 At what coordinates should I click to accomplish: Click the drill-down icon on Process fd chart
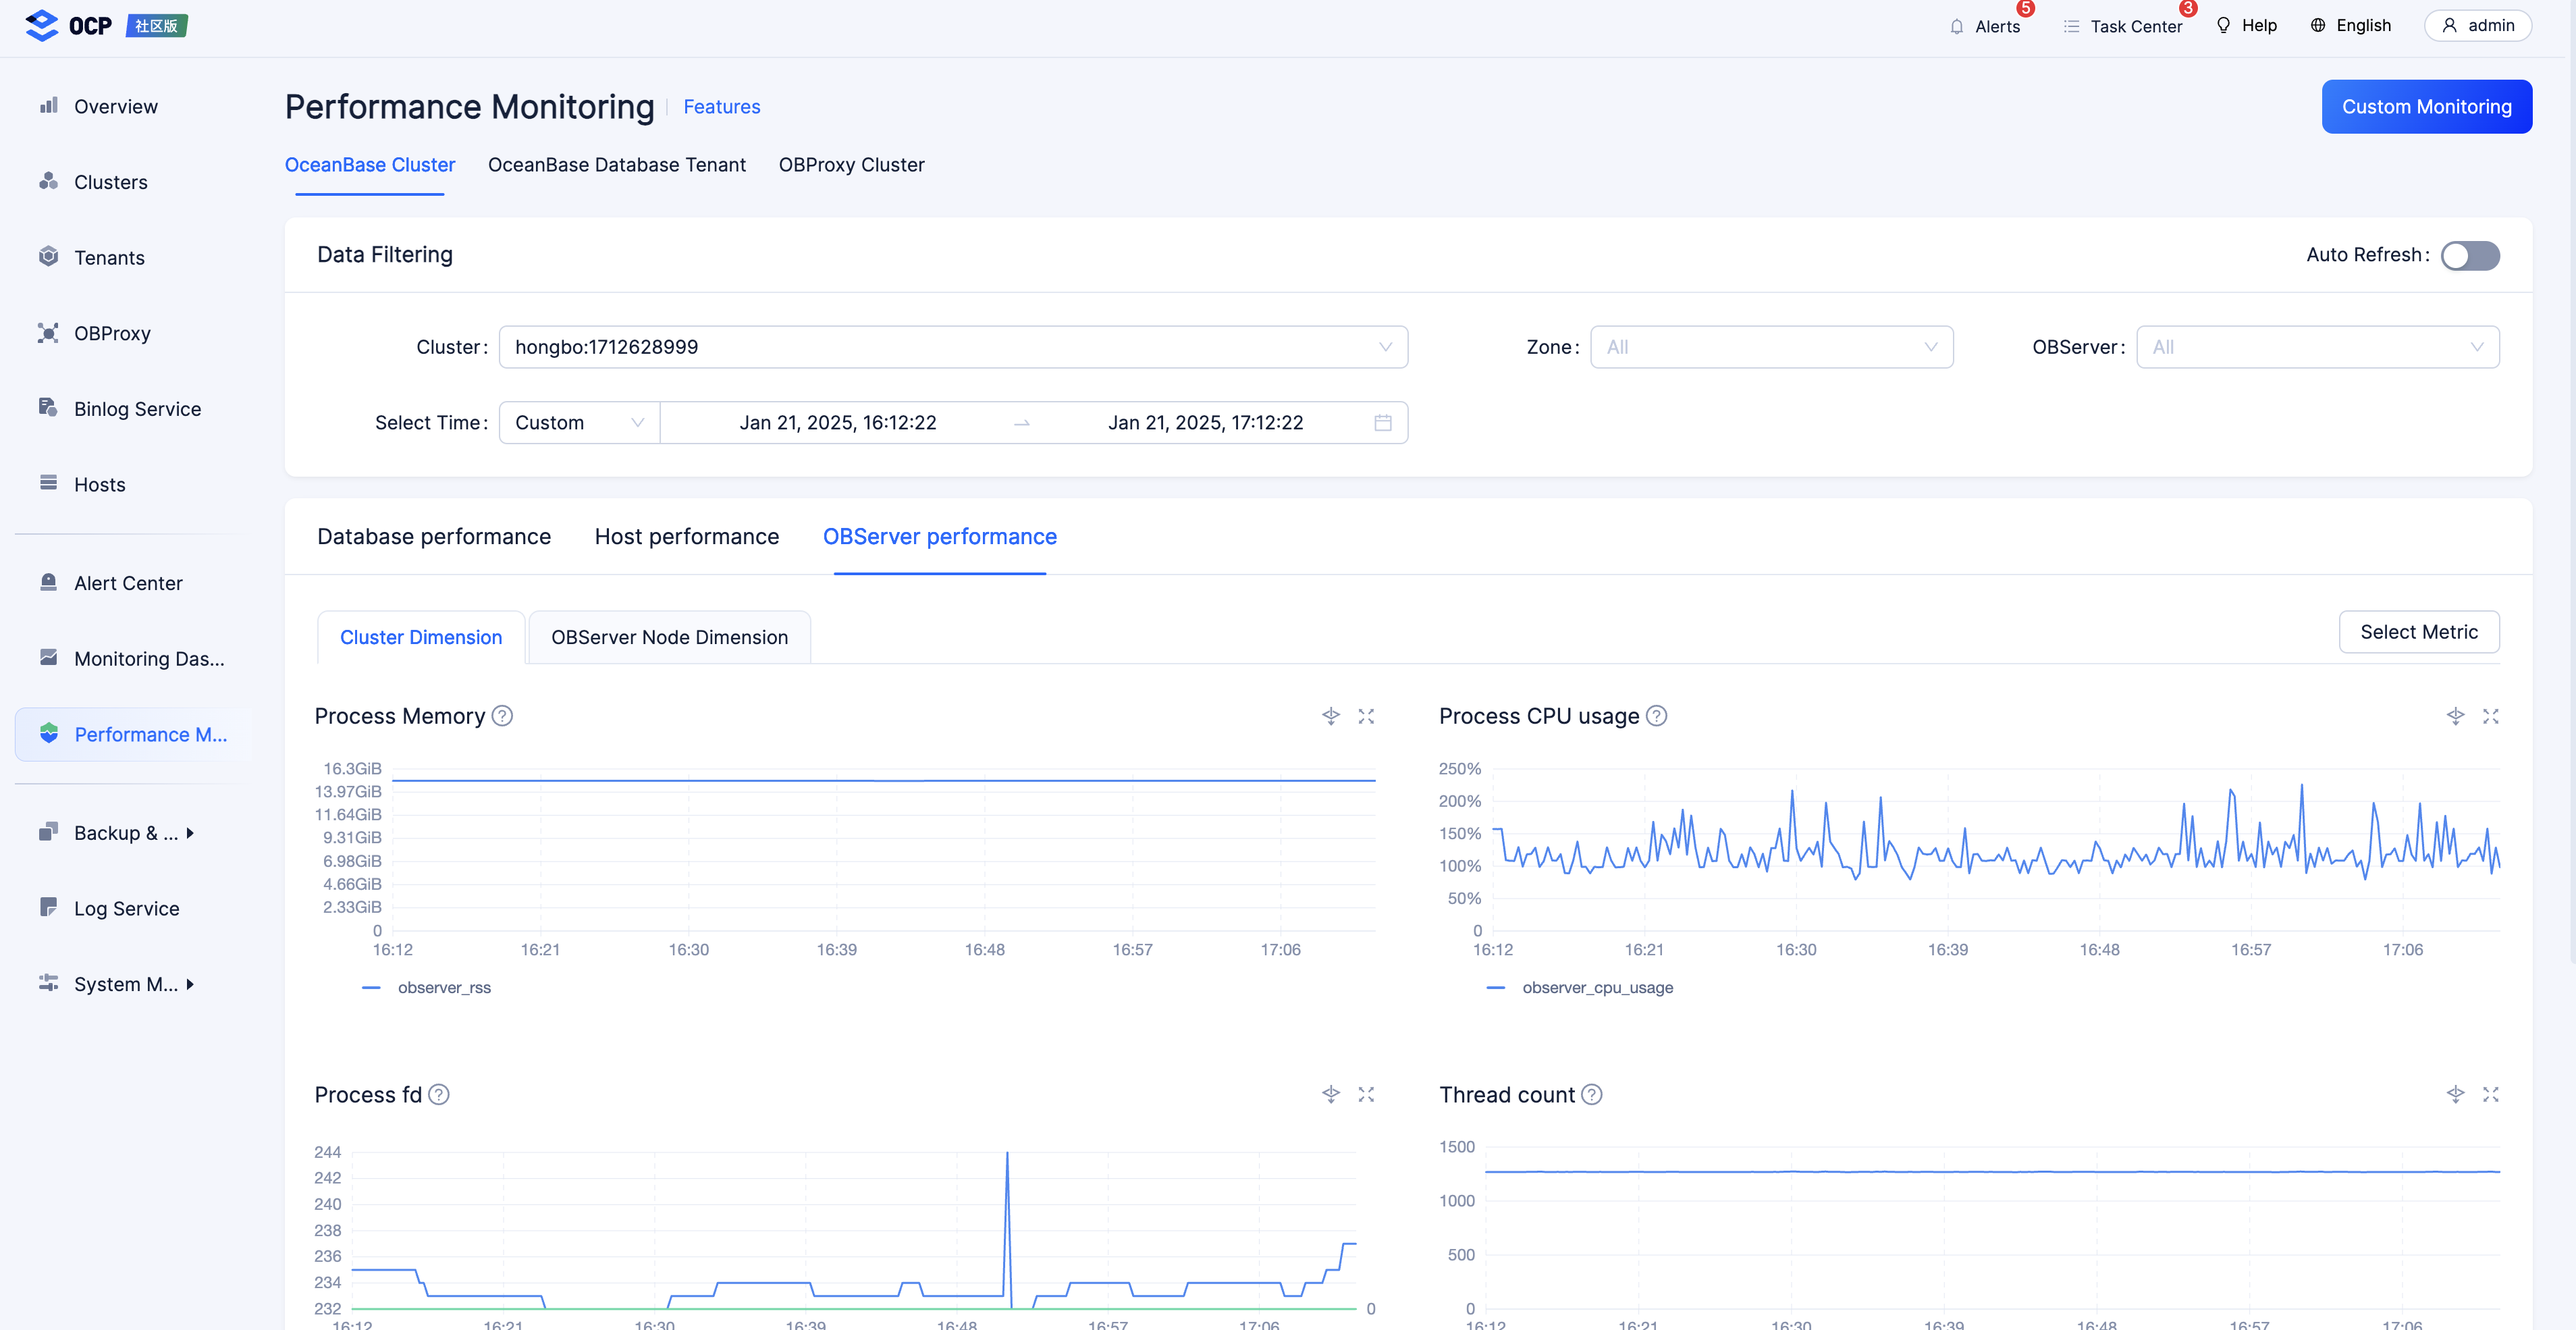1331,1094
